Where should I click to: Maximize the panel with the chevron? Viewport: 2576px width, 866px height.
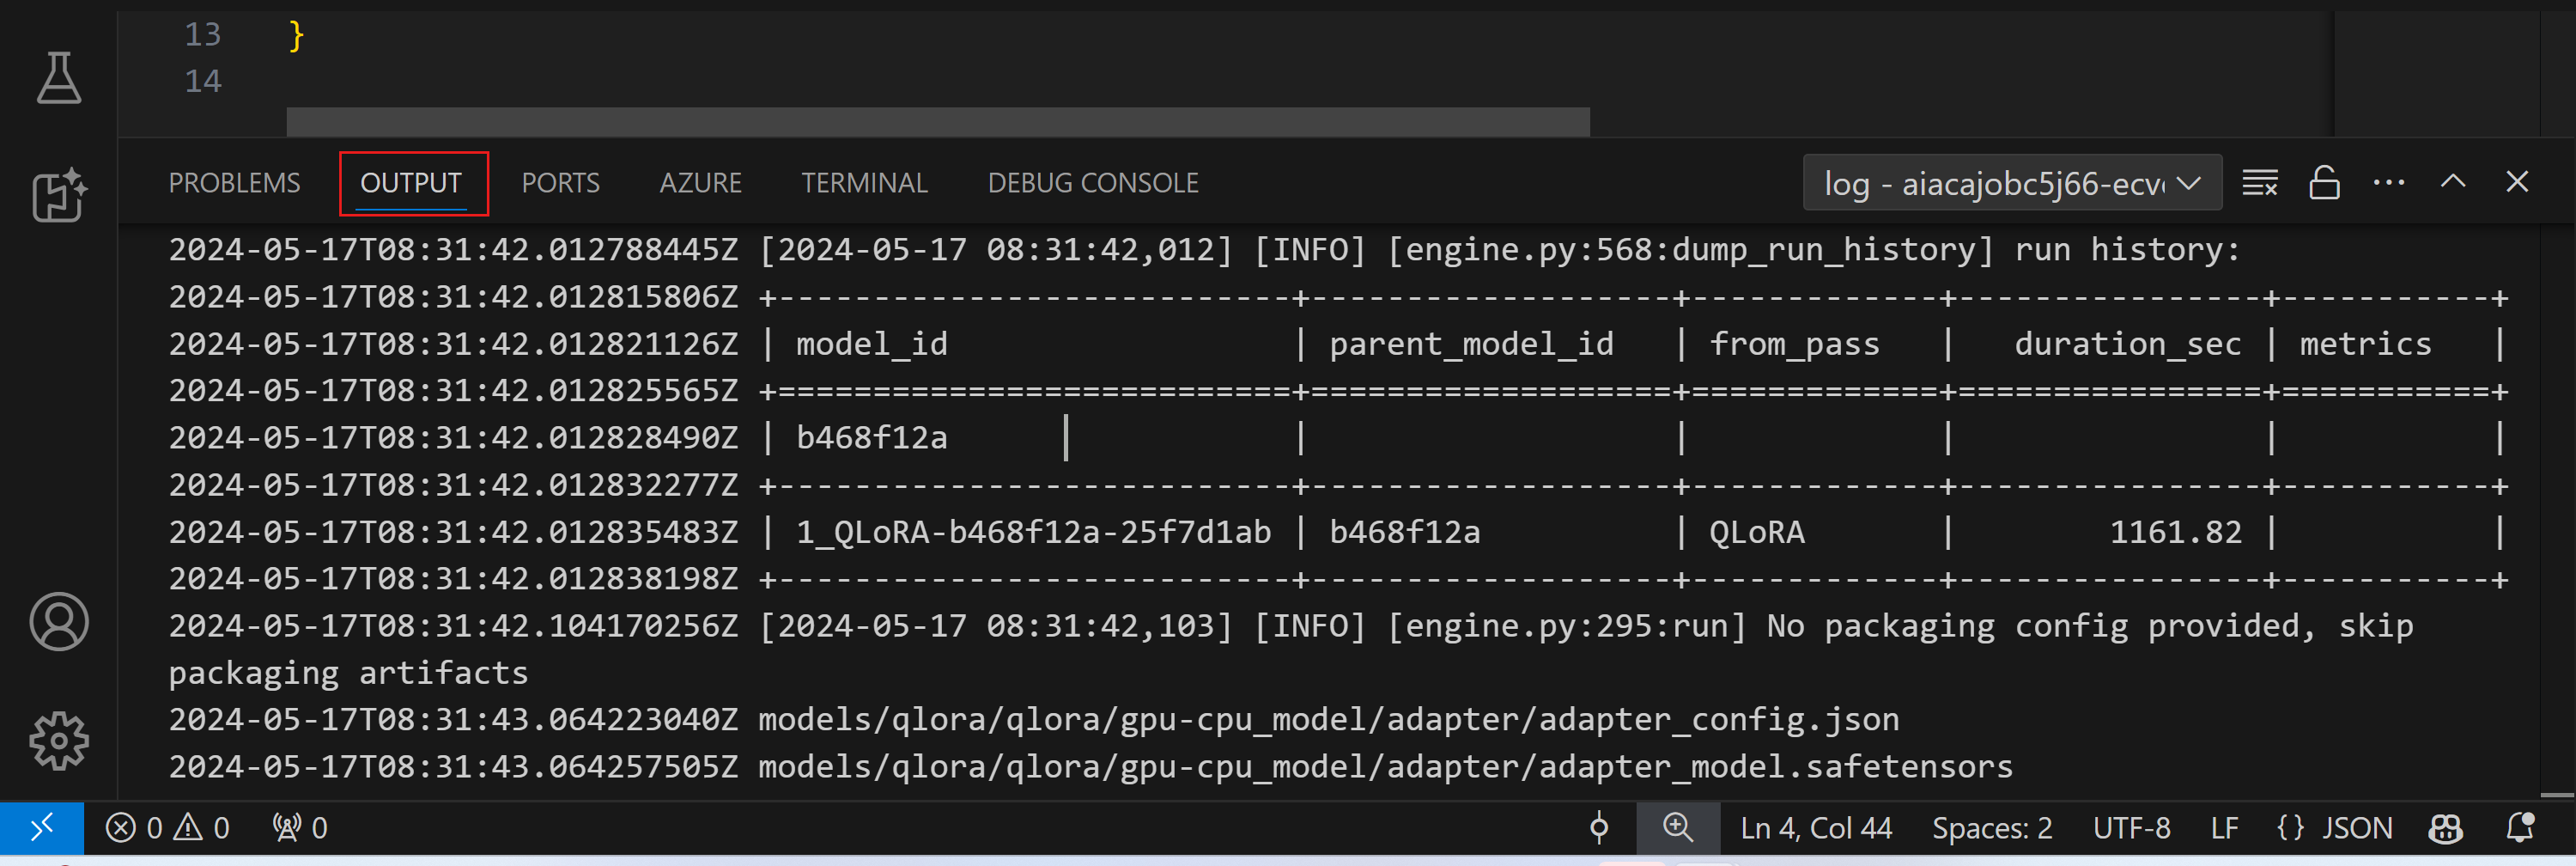click(x=2453, y=182)
